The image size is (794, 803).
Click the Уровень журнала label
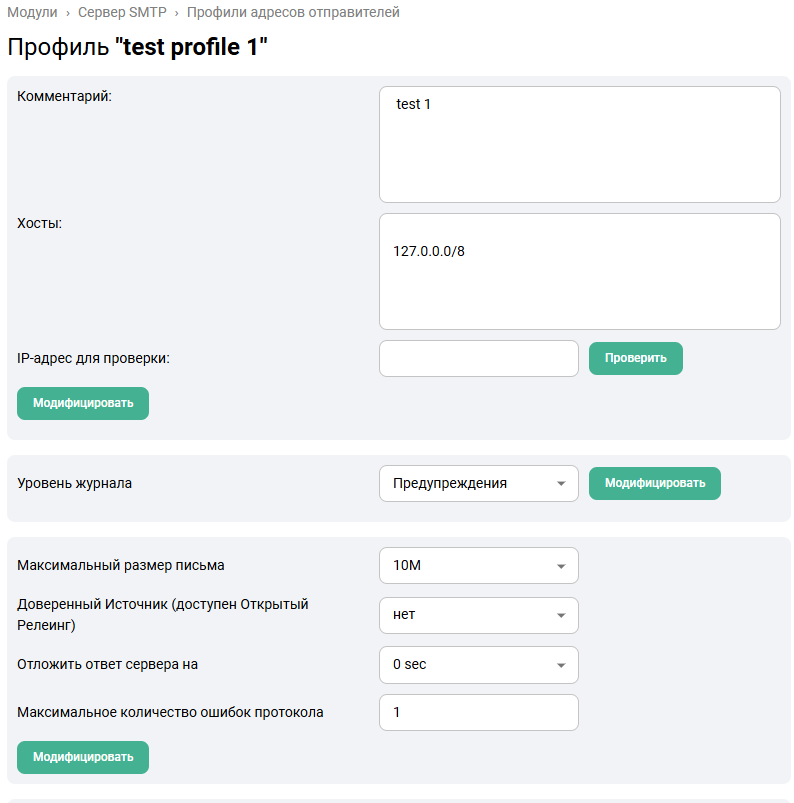pyautogui.click(x=75, y=483)
